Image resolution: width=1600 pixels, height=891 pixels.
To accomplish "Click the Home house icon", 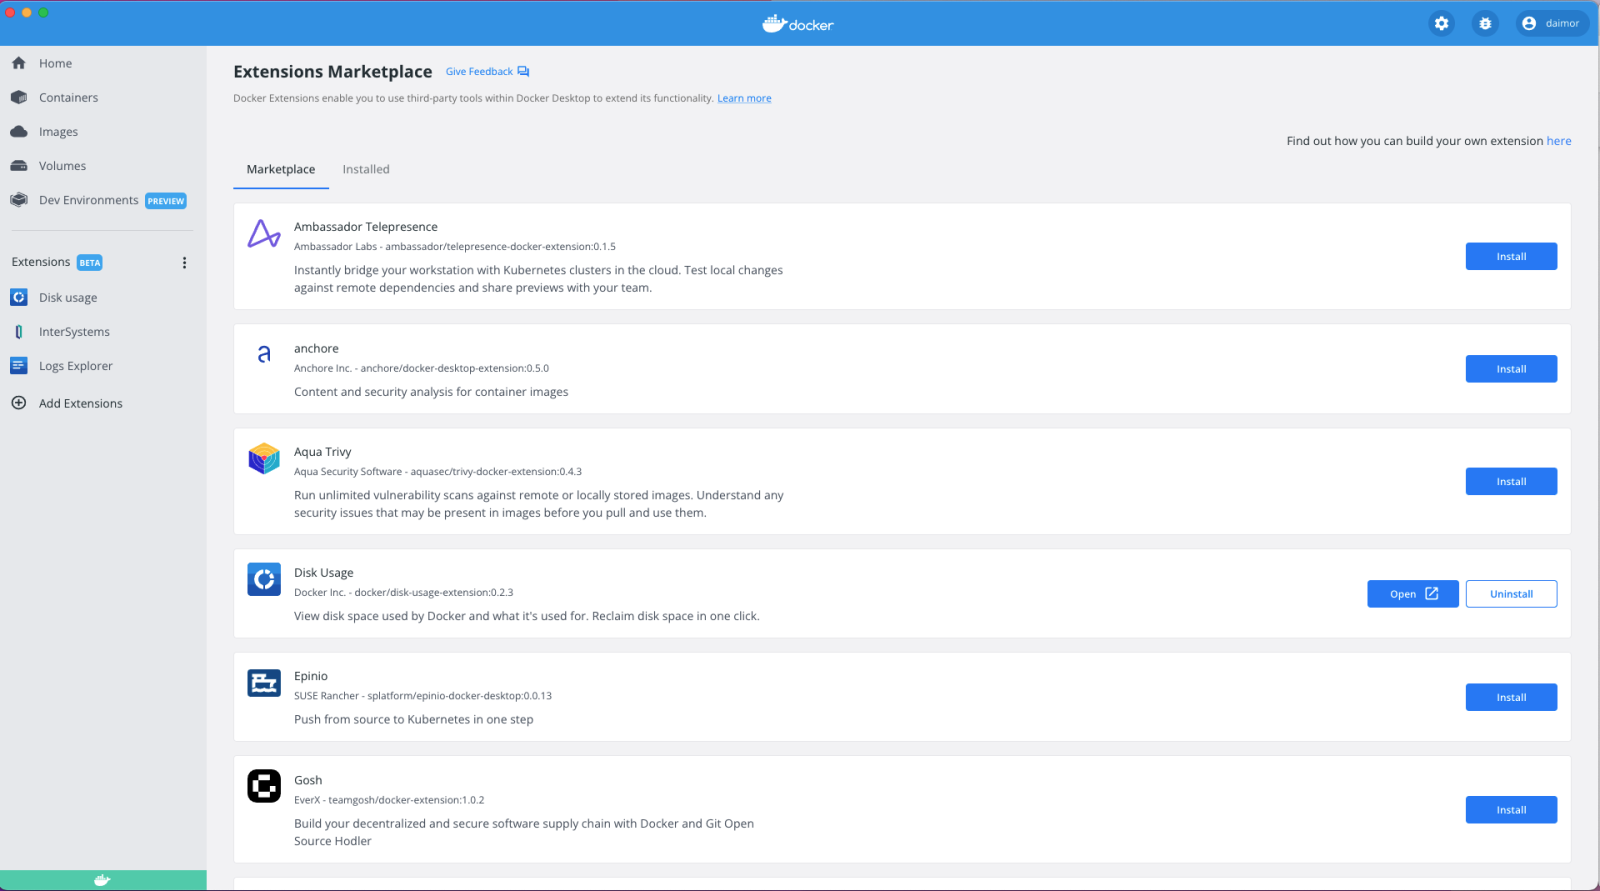I will (18, 63).
